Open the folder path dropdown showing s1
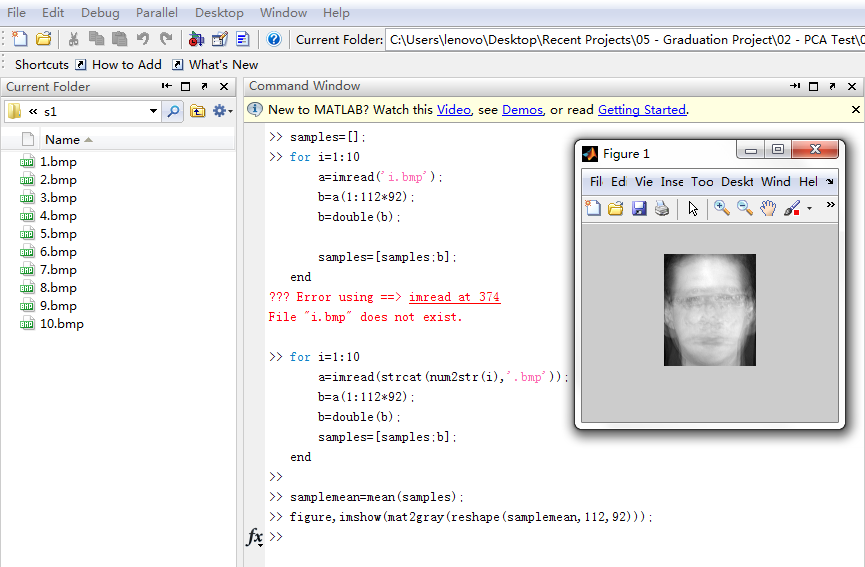Viewport: 865px width, 567px height. pyautogui.click(x=153, y=111)
